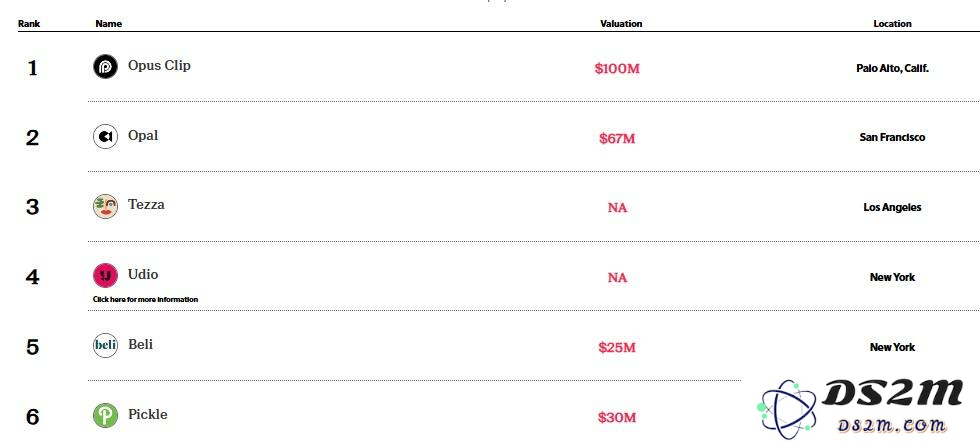Open the Opus Clip company name

(159, 66)
